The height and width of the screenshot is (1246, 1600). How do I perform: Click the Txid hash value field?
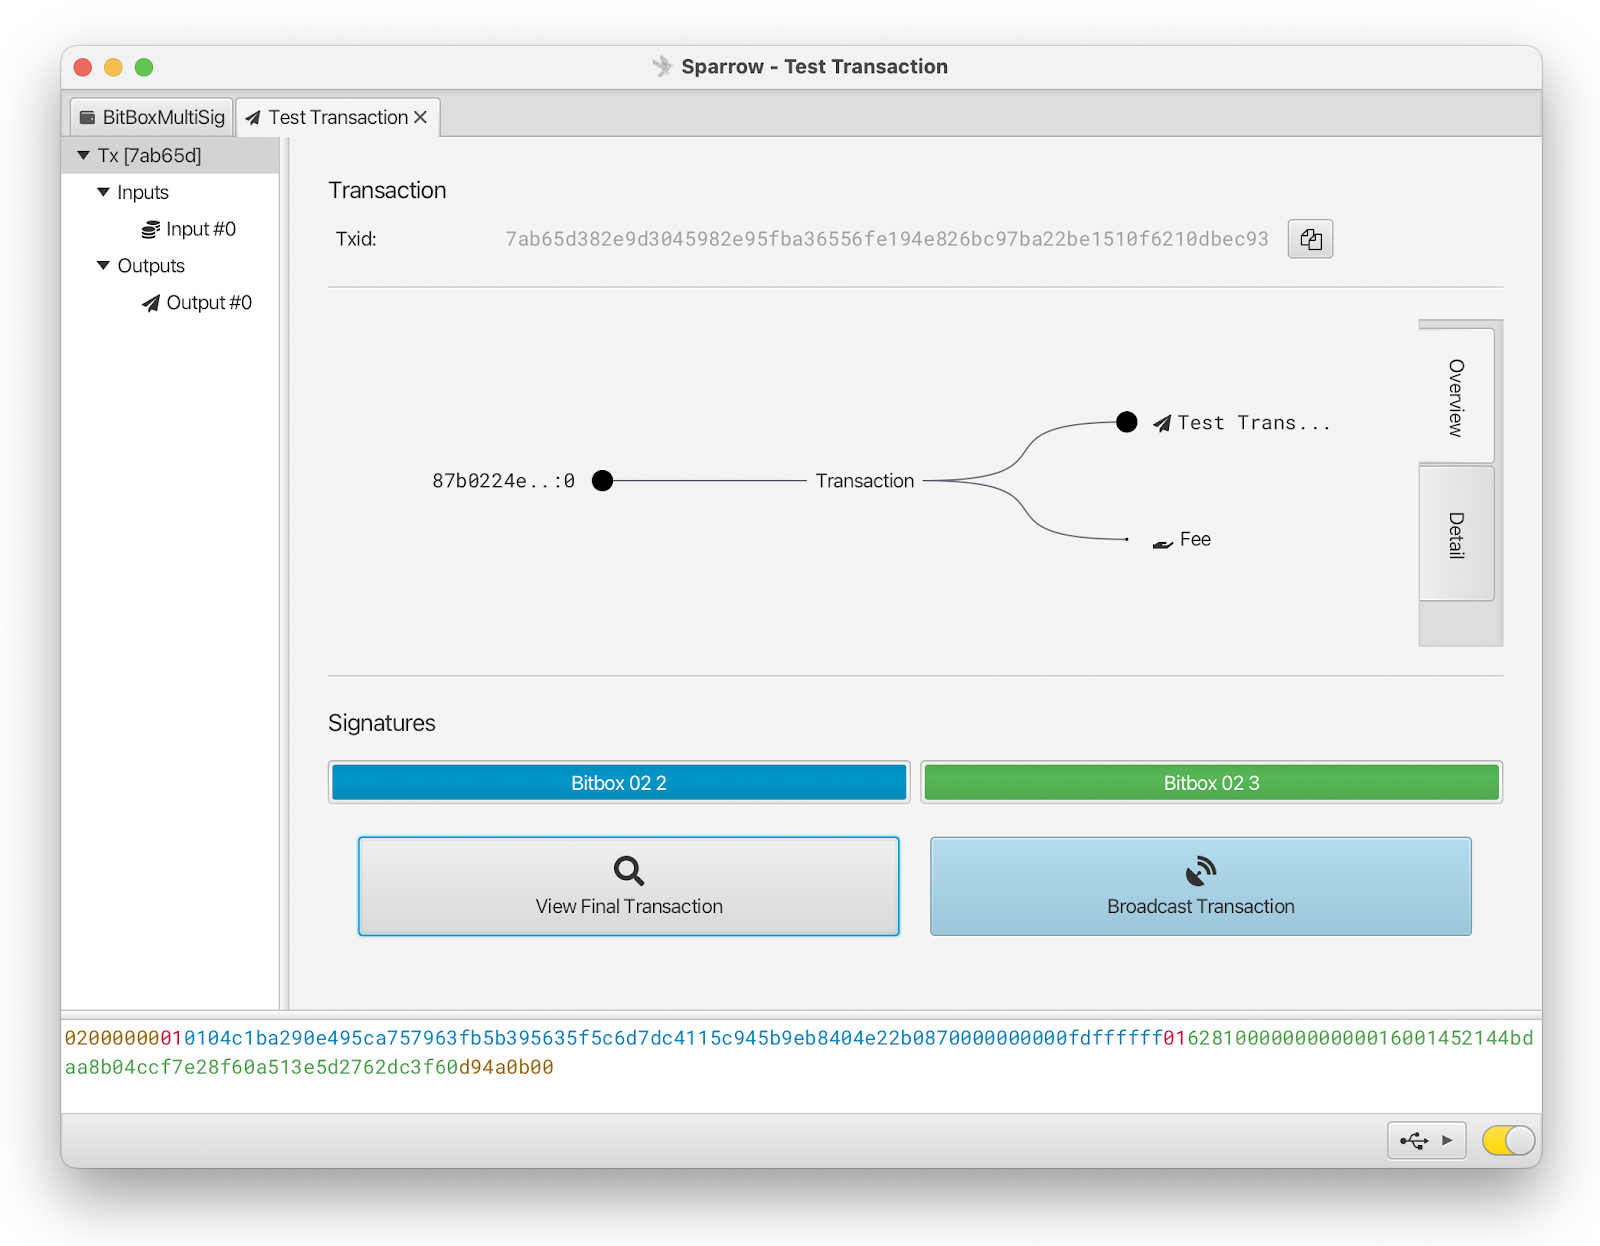[x=886, y=239]
